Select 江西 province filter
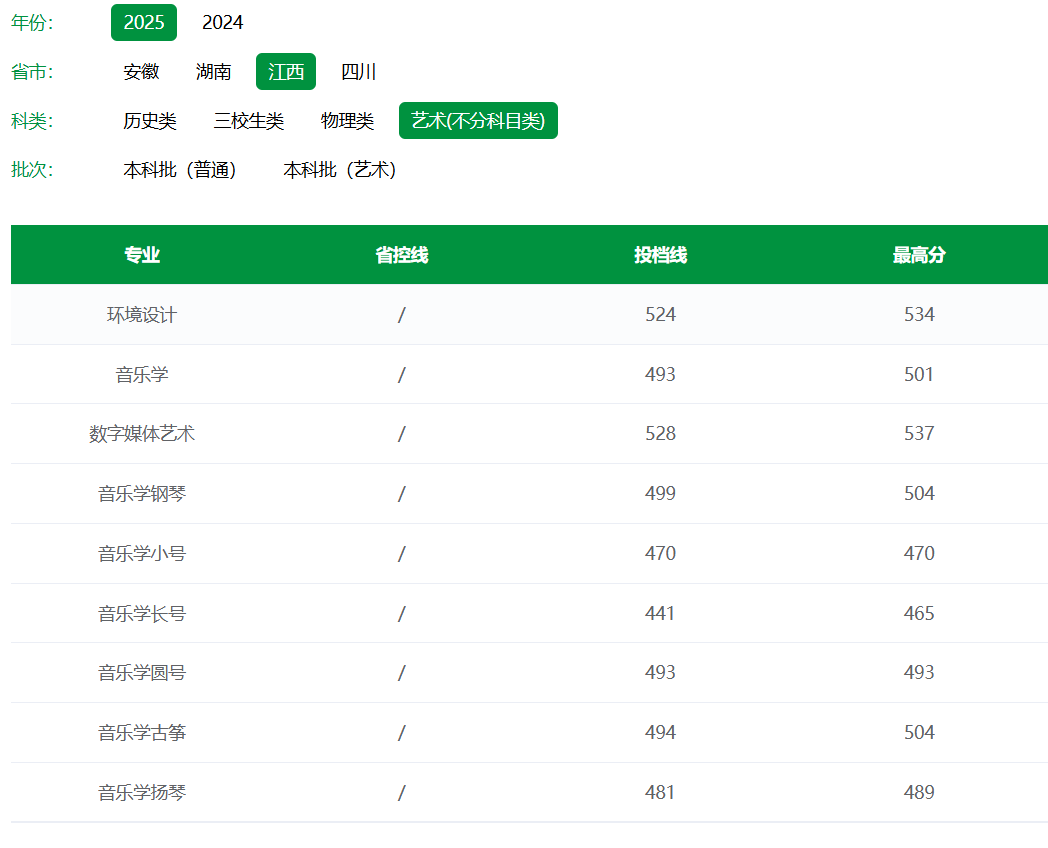 [x=286, y=72]
